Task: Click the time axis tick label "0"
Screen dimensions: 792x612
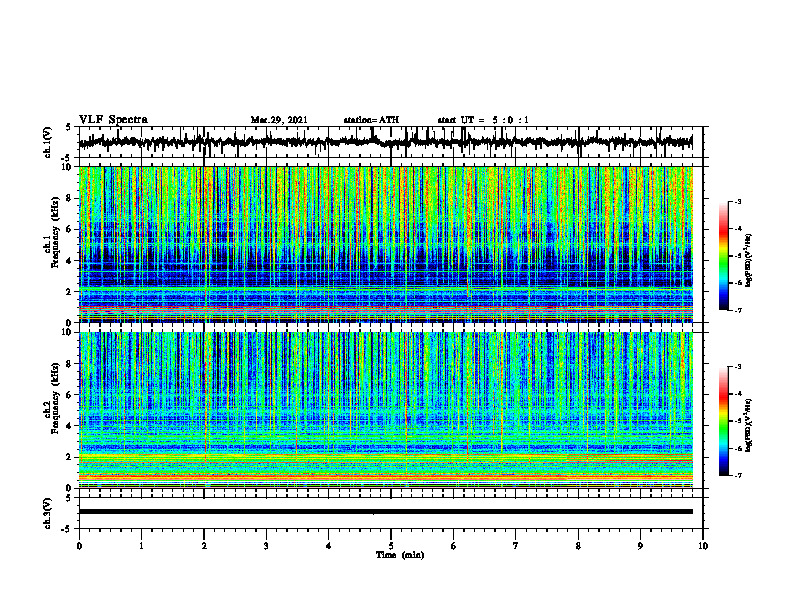Action: point(79,546)
